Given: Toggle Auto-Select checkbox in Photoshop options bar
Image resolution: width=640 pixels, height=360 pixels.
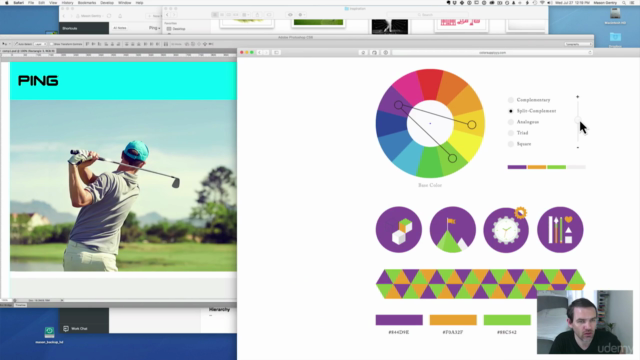Looking at the screenshot, I should pyautogui.click(x=16, y=44).
